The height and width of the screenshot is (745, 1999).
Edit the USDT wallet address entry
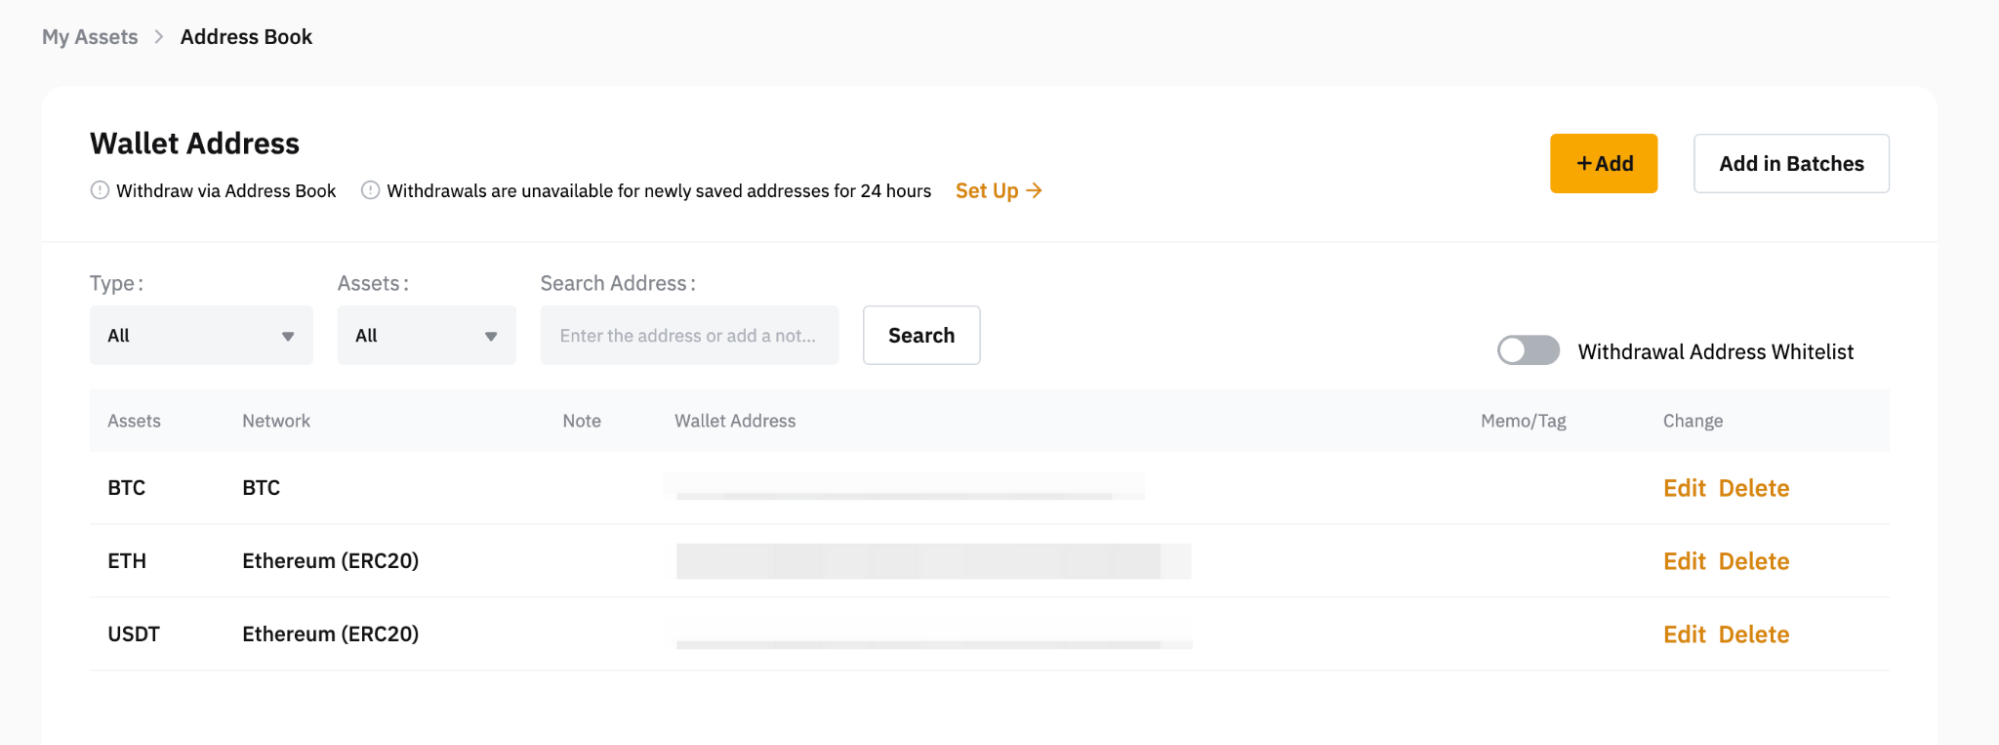coord(1684,634)
